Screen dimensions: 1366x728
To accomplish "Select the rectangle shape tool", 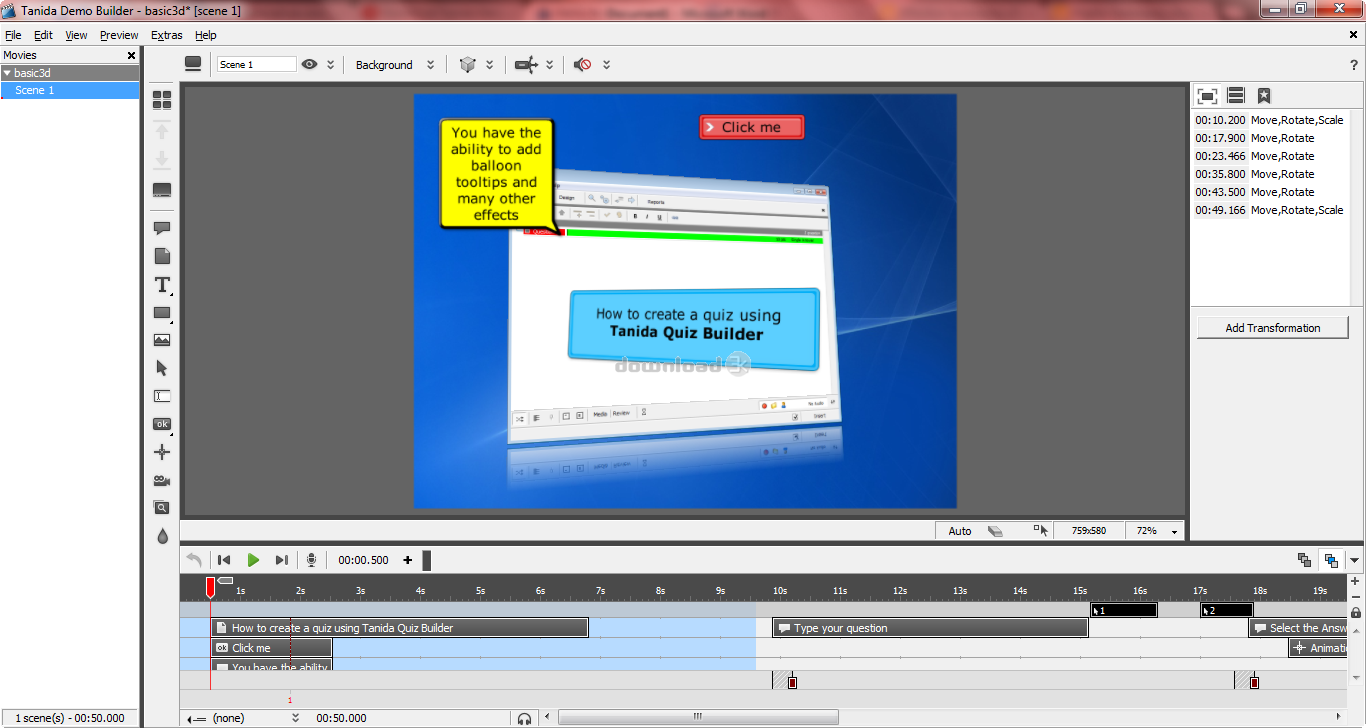I will click(x=162, y=313).
